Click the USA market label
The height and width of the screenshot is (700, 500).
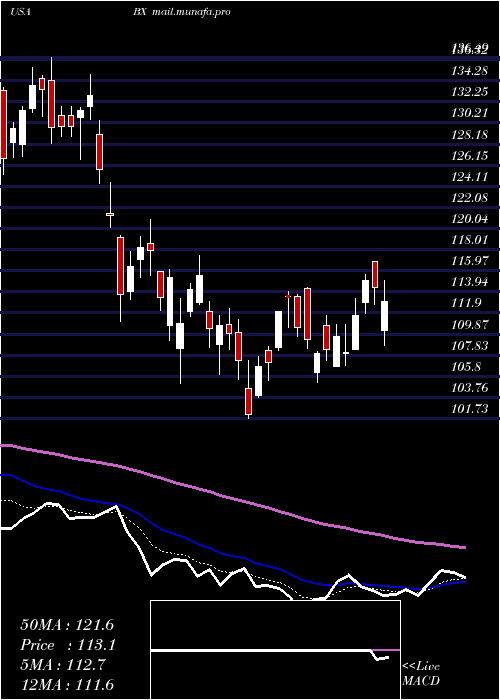(x=20, y=12)
